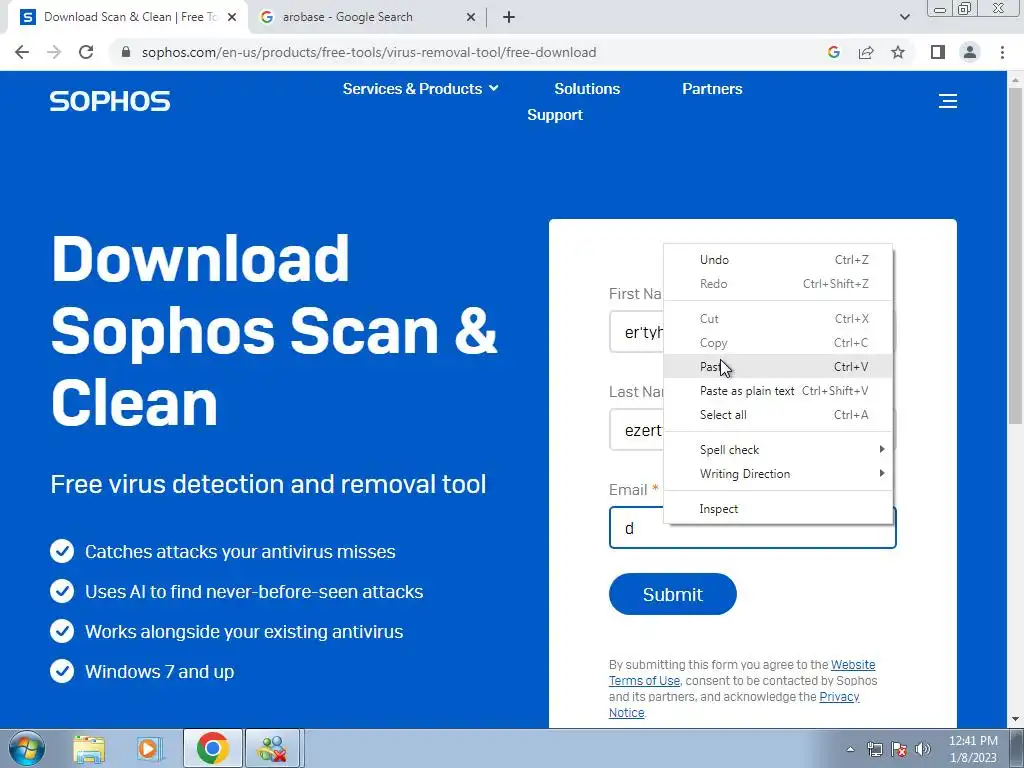The image size is (1024, 768).
Task: Select Paste as plain text
Action: click(x=778, y=391)
